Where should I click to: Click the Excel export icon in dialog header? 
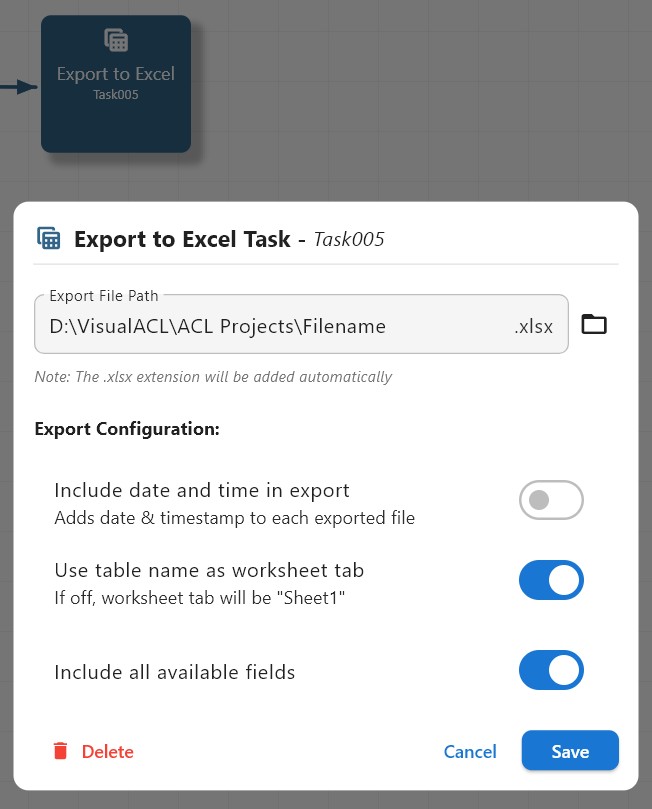[x=48, y=237]
